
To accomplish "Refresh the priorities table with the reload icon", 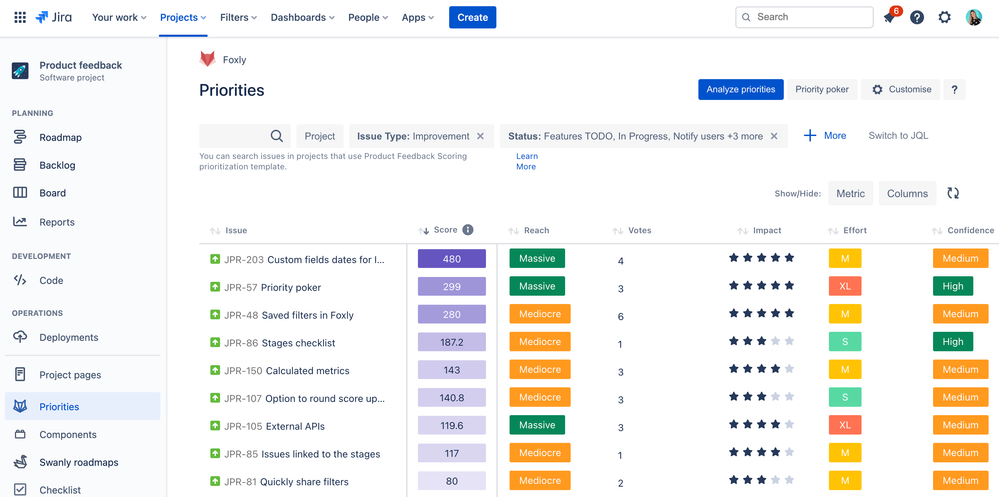I will [x=953, y=193].
